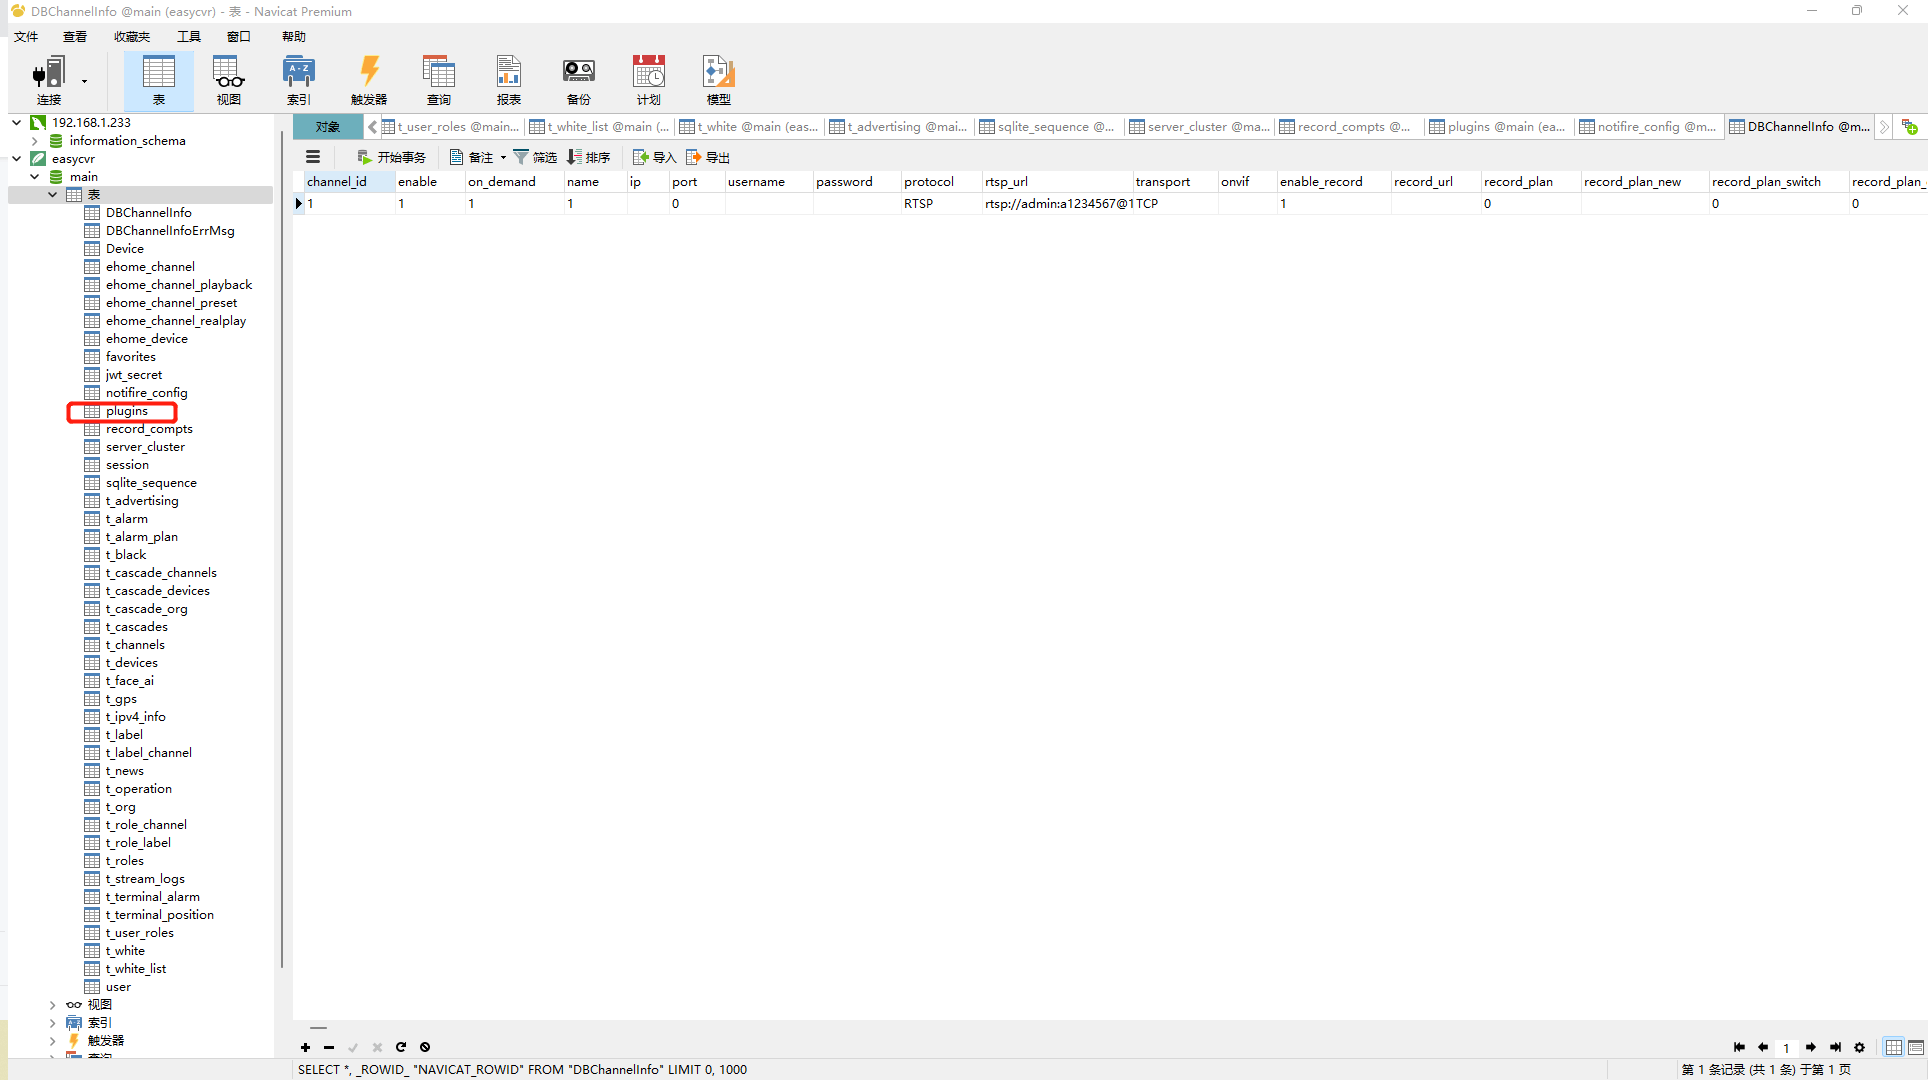Open the 连接 connection tool
Screen dimensions: 1928x1080
click(48, 80)
